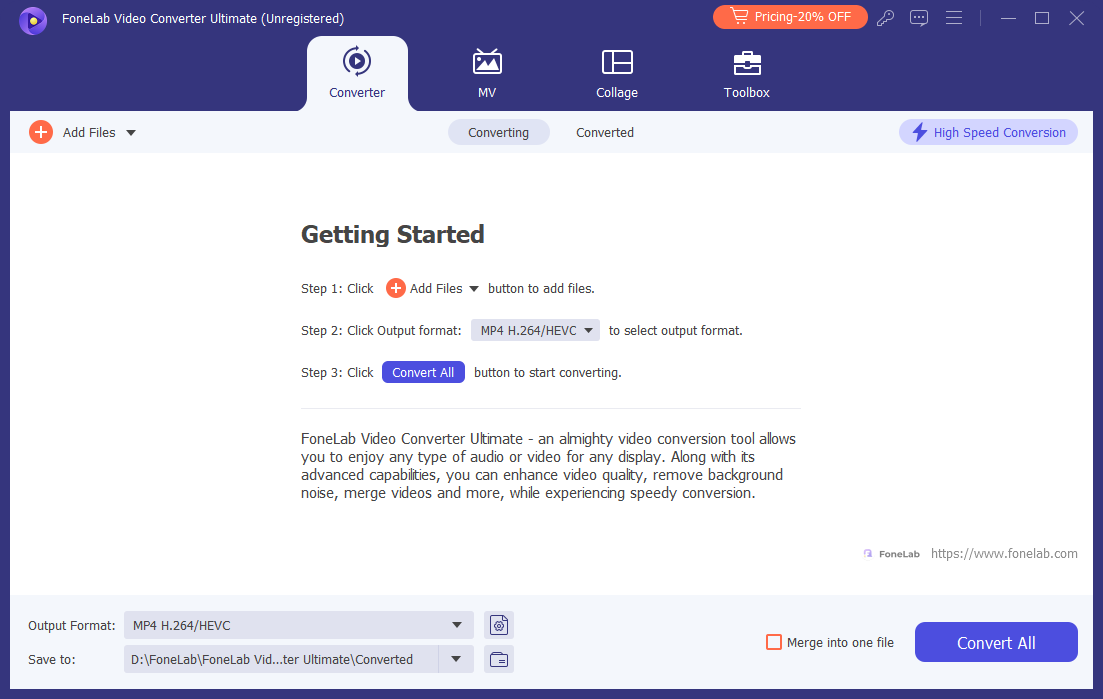The height and width of the screenshot is (699, 1103).
Task: Toggle High Speed Conversion
Action: pos(987,131)
